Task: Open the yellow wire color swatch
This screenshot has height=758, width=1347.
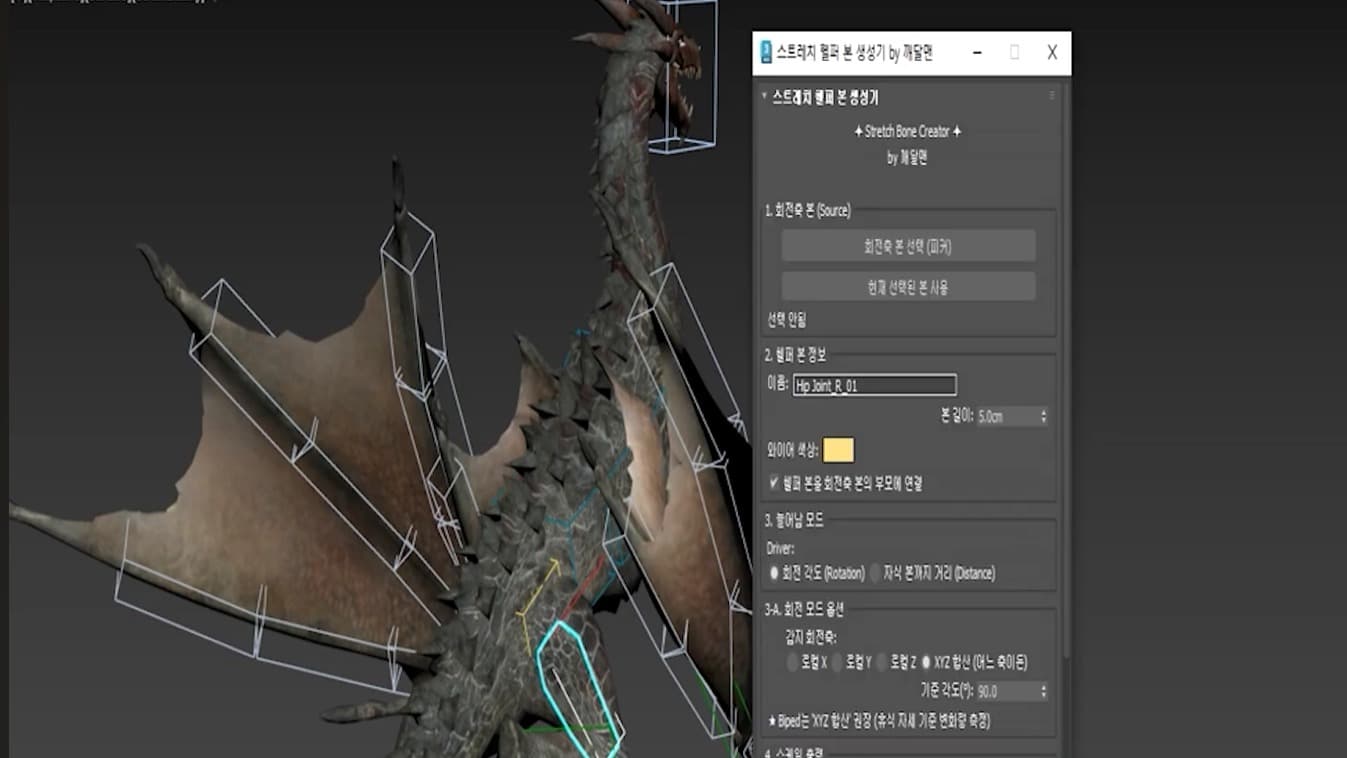Action: [x=838, y=451]
